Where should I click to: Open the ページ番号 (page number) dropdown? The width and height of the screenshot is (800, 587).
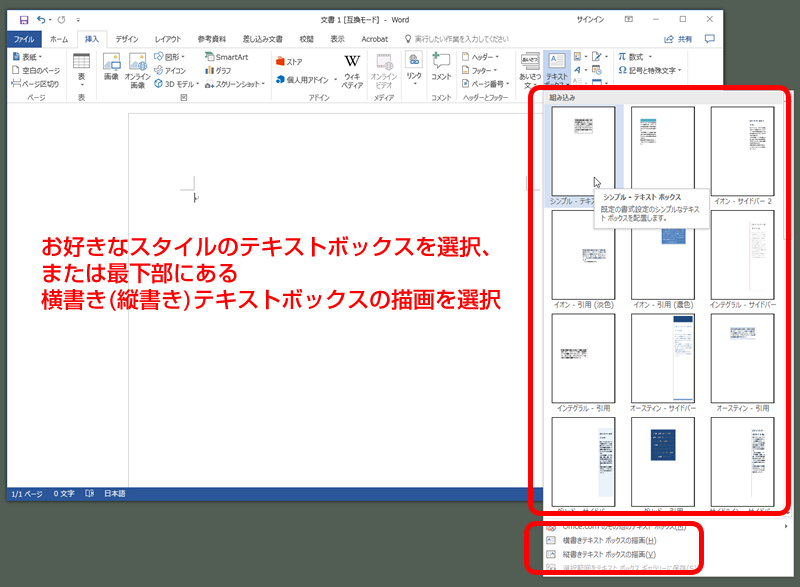(487, 85)
